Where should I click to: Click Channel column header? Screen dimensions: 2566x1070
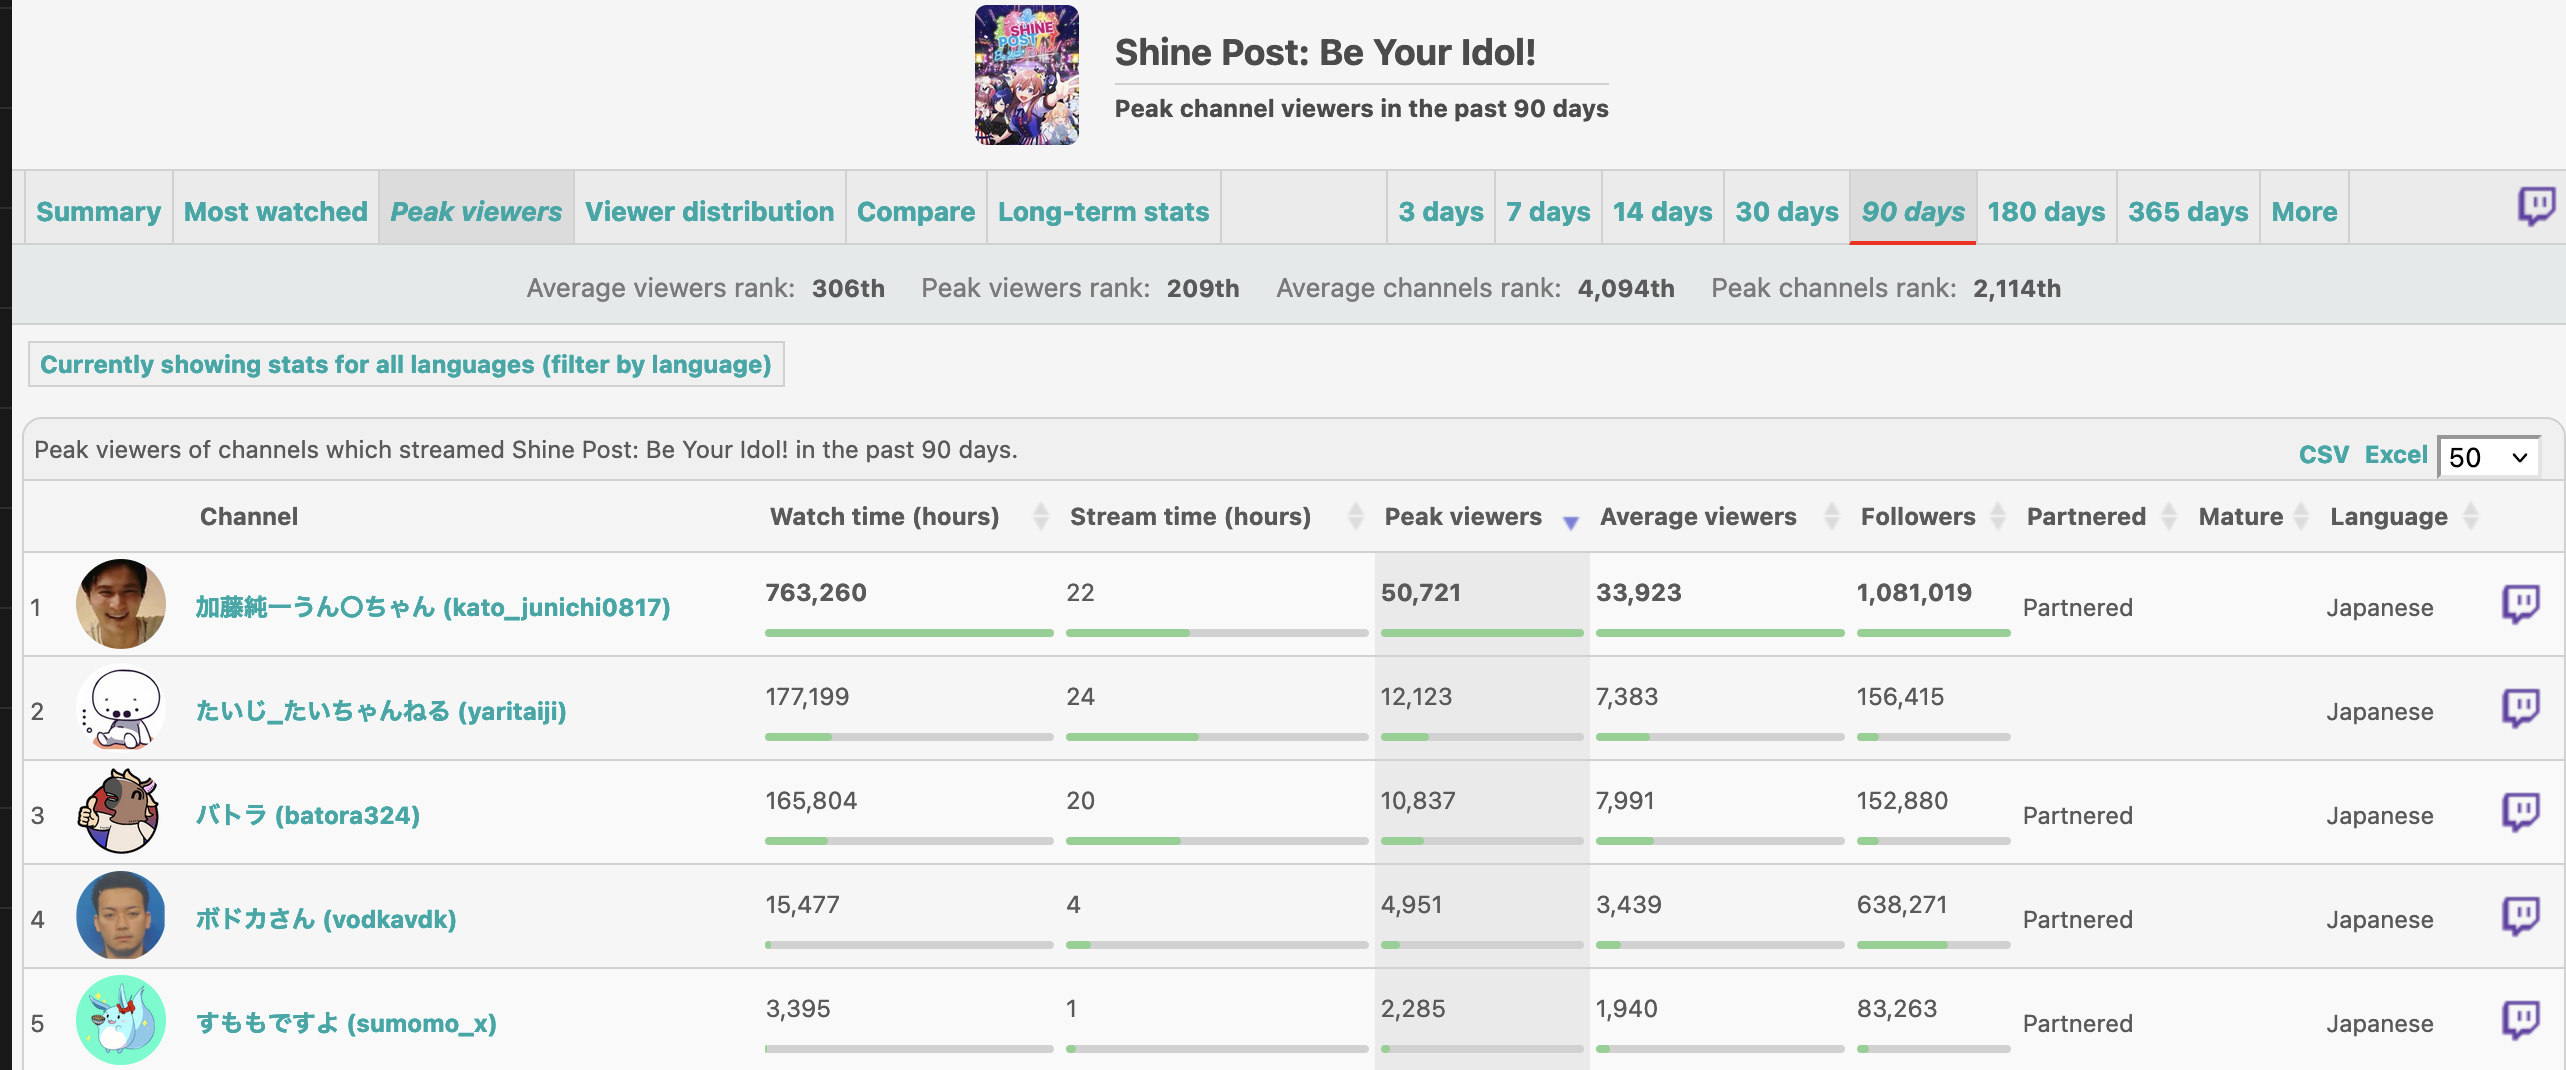coord(249,516)
